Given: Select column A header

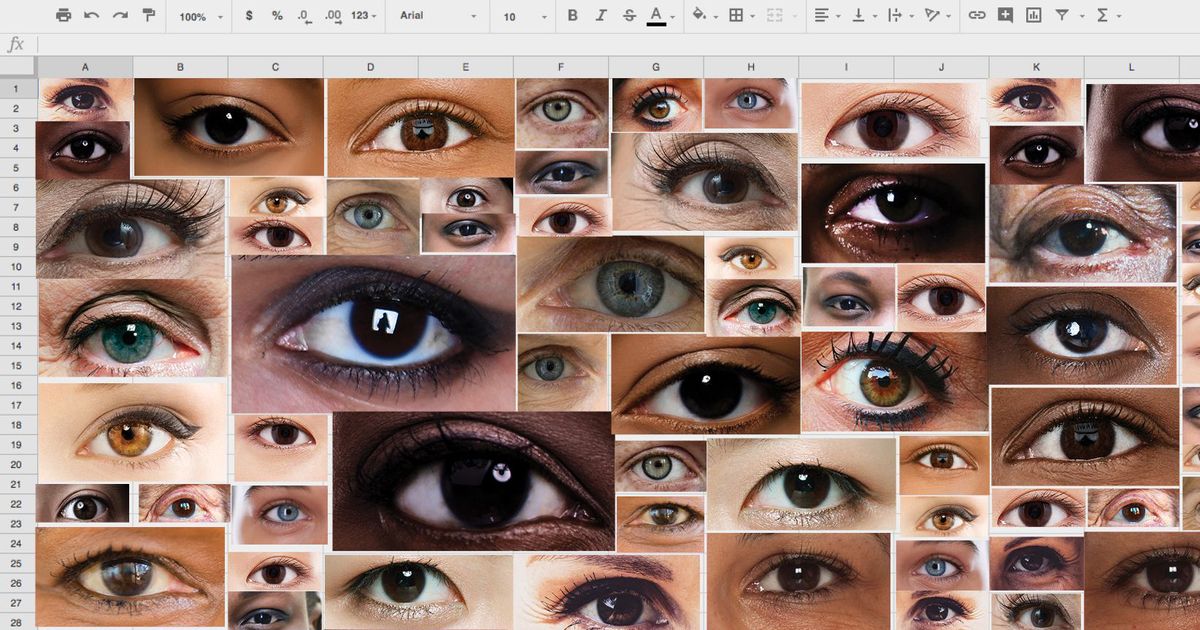Looking at the screenshot, I should 85,67.
